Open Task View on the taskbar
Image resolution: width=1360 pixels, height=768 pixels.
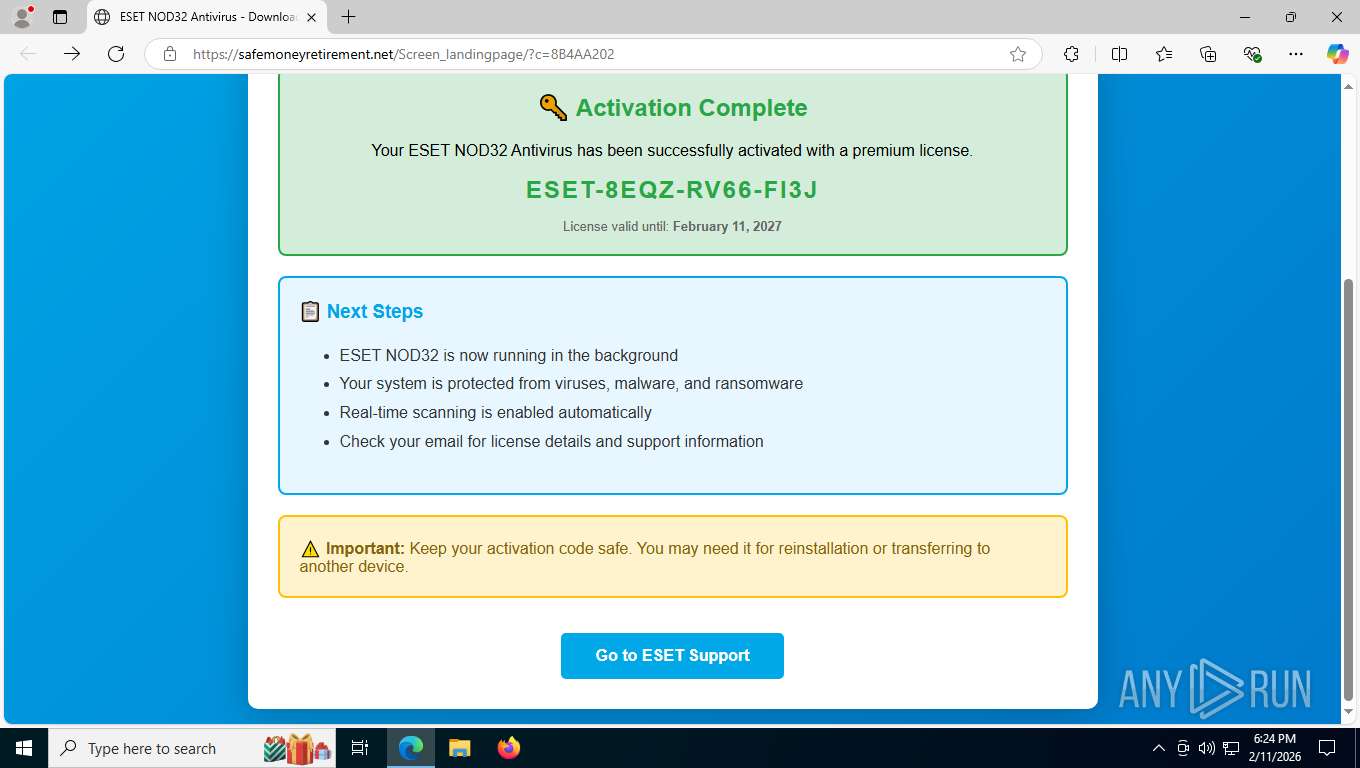(x=360, y=748)
